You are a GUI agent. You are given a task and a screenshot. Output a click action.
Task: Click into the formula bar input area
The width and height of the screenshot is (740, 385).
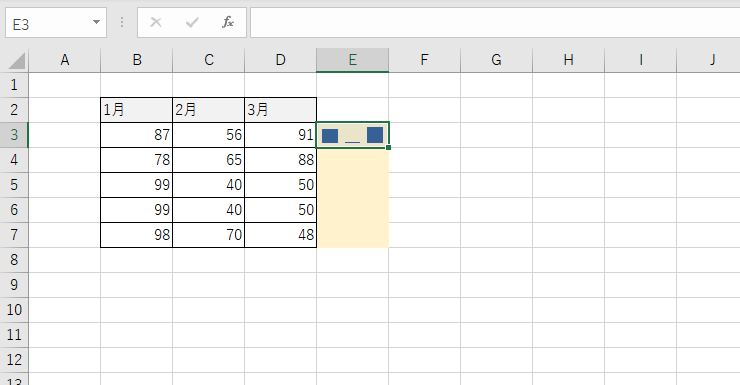(x=495, y=22)
